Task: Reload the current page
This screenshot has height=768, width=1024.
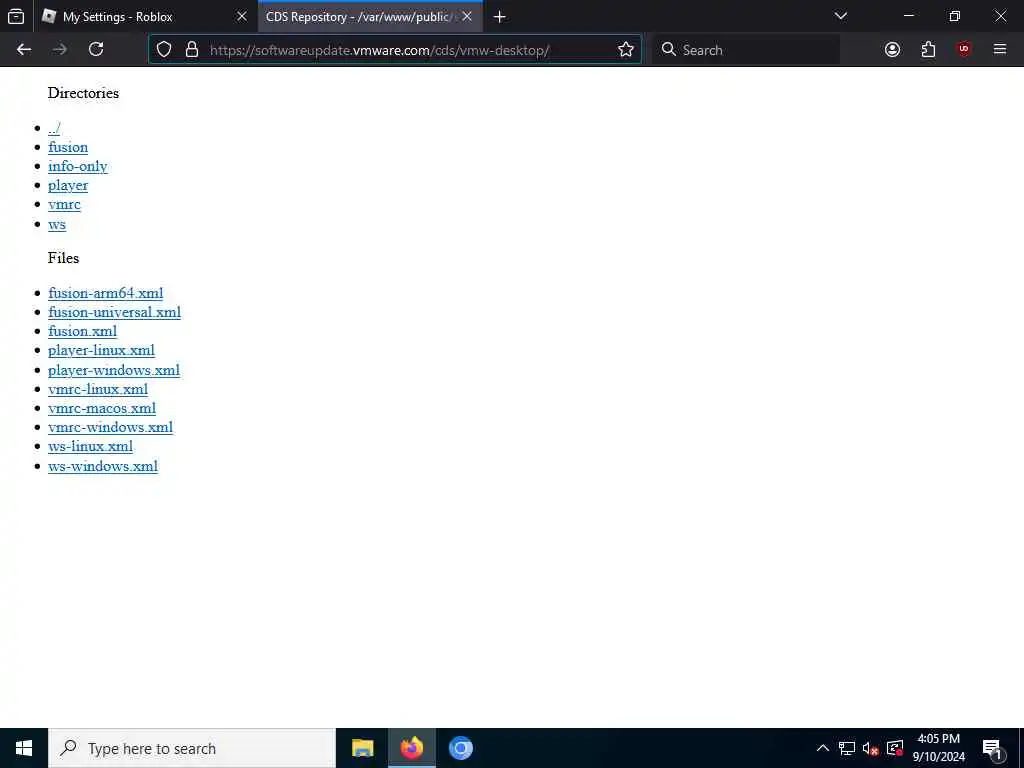Action: (x=96, y=50)
